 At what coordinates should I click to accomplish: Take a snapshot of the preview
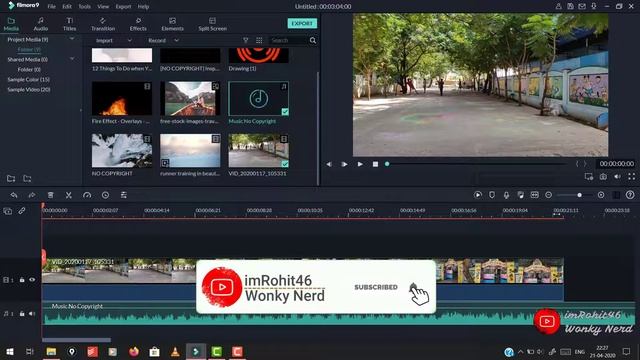[603, 177]
